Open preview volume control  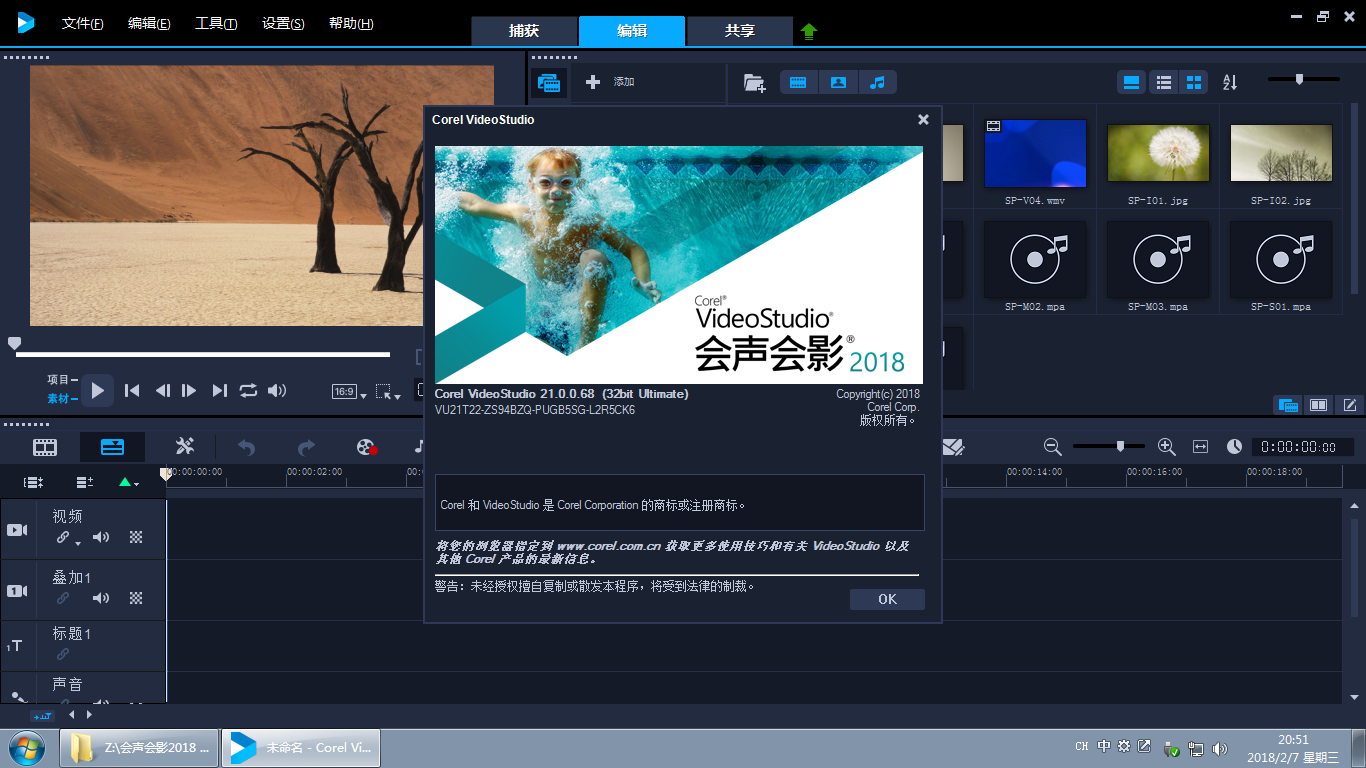click(277, 391)
